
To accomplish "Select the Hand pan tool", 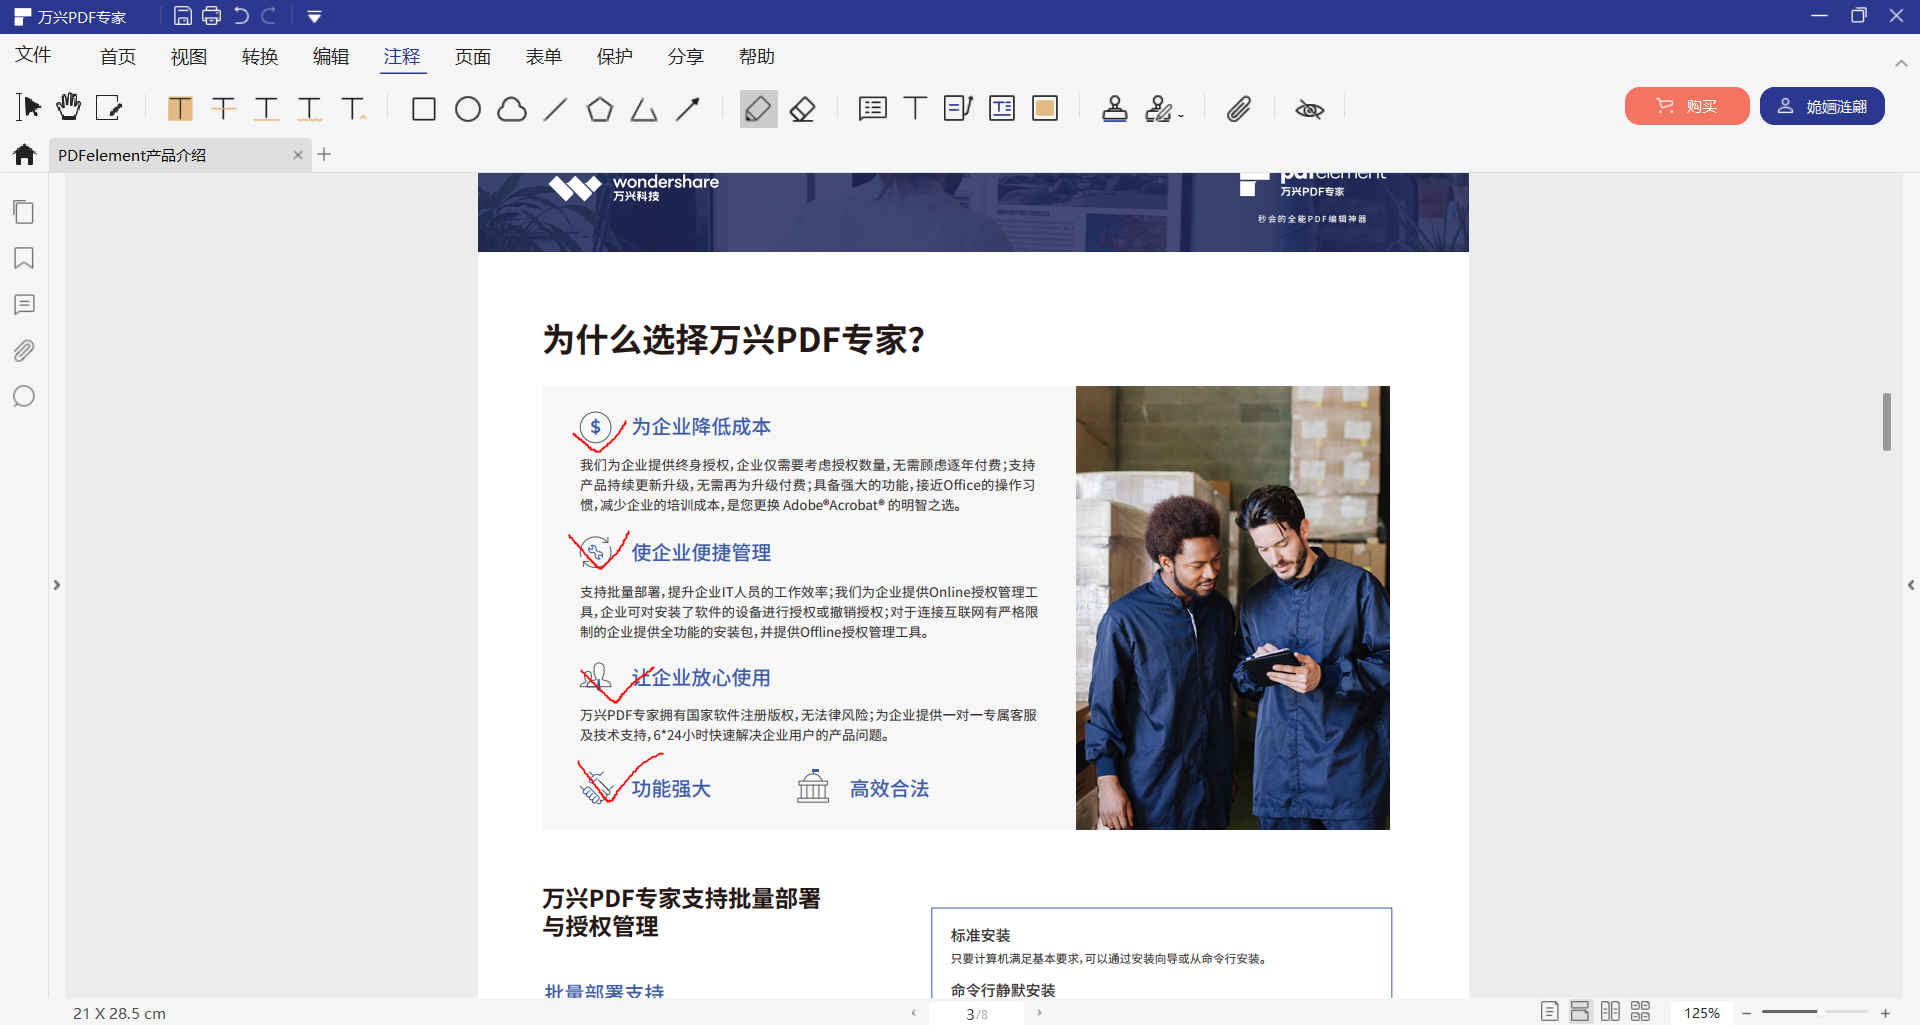I will pos(69,107).
